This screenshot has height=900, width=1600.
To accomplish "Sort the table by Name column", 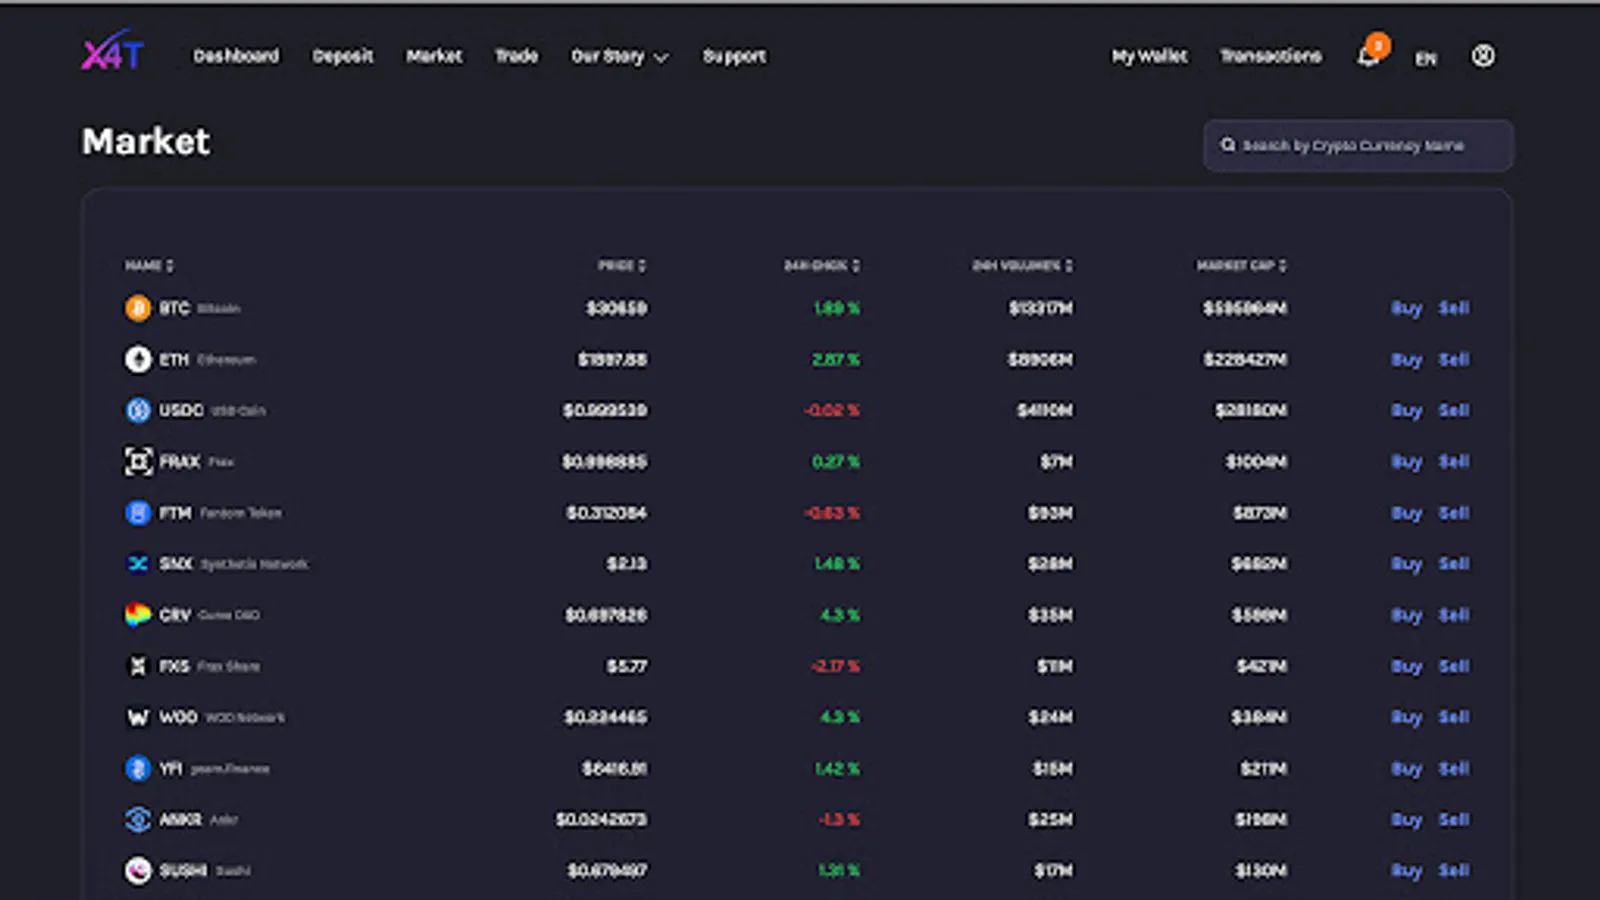I will (x=149, y=265).
